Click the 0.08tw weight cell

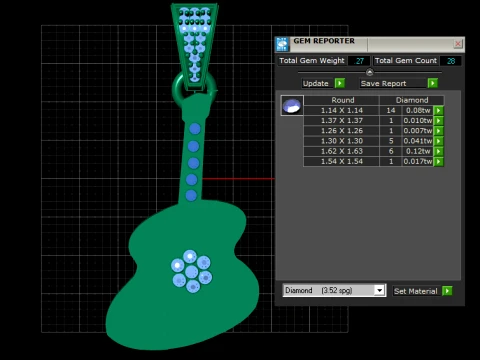click(418, 110)
